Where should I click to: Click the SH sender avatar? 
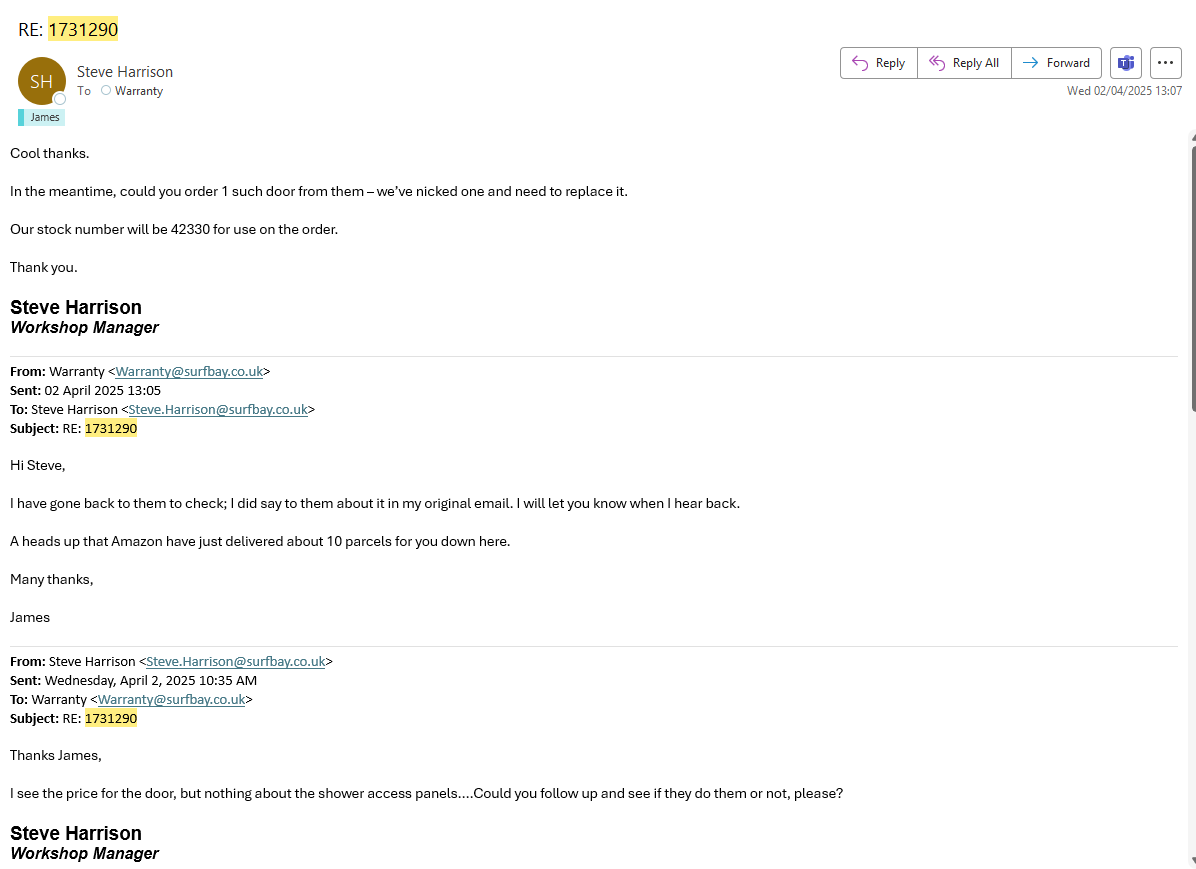[41, 82]
